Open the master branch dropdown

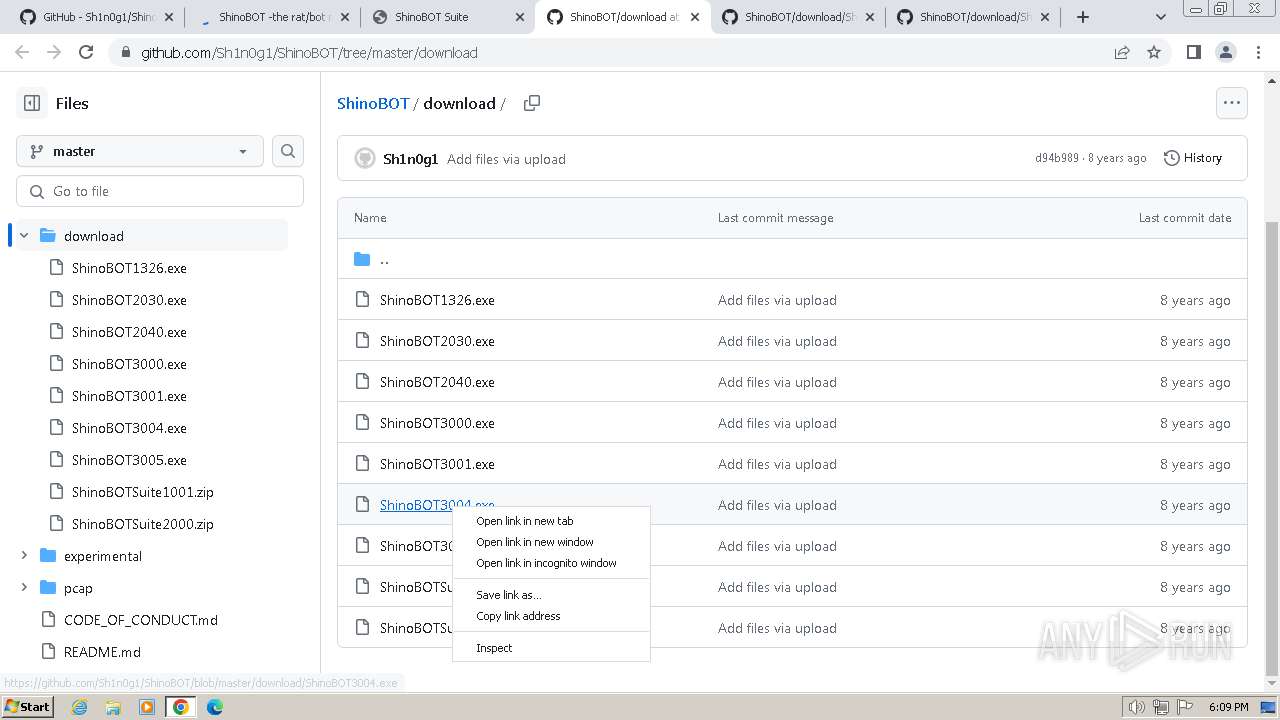140,151
